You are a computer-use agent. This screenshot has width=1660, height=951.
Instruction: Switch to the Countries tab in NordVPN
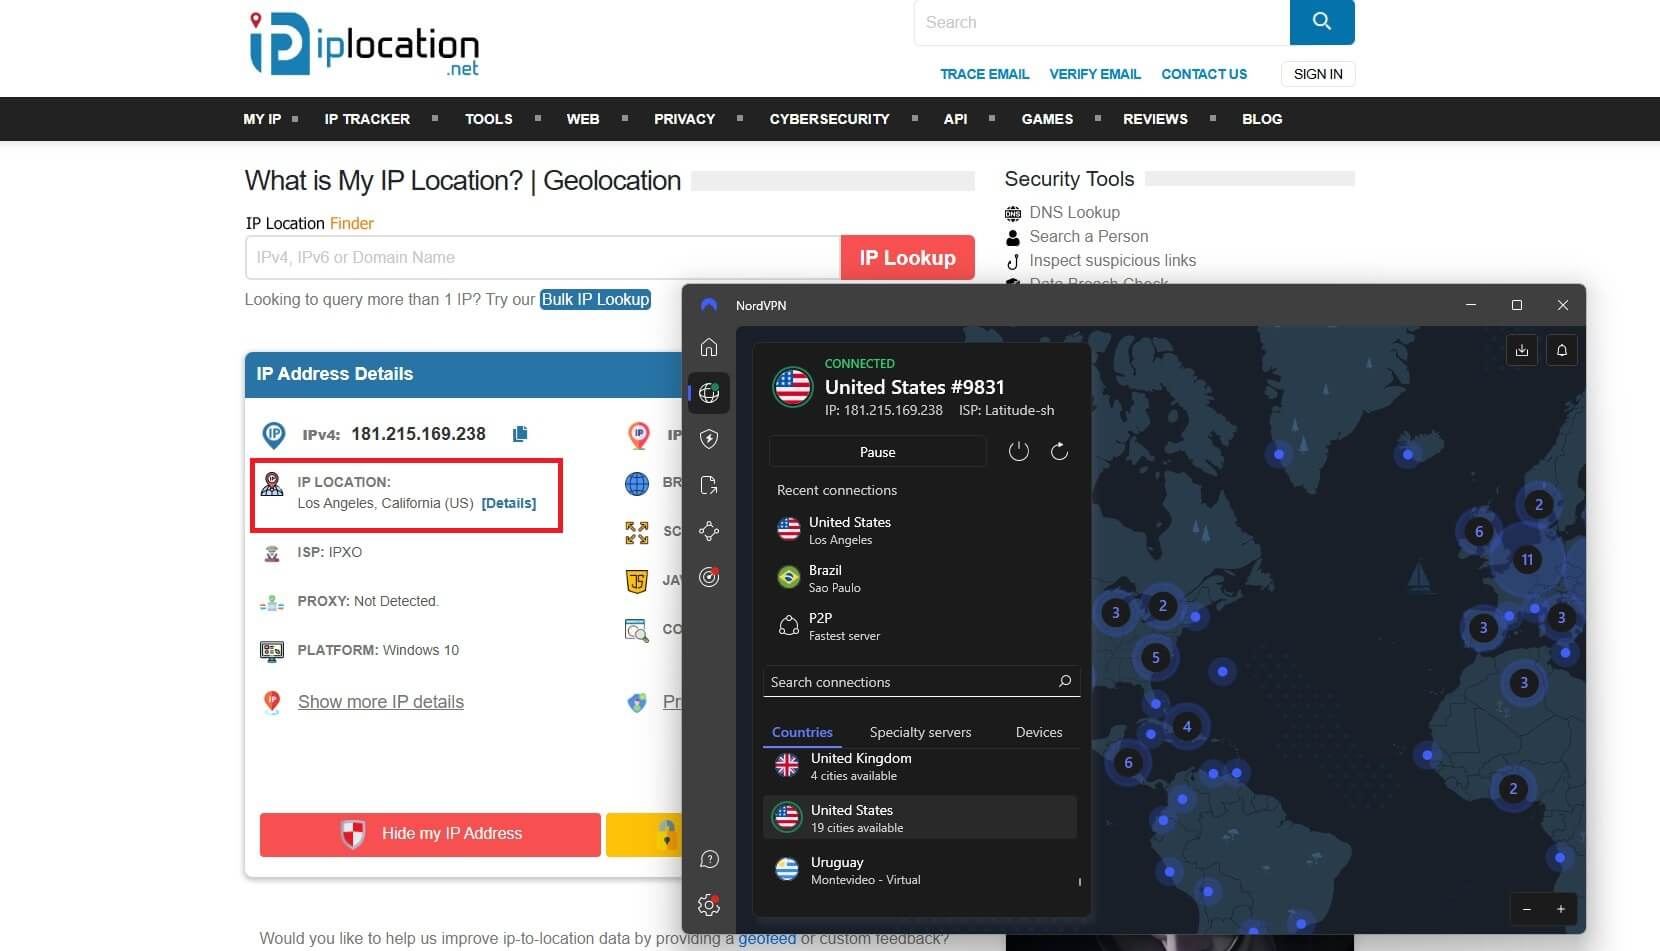pos(802,732)
